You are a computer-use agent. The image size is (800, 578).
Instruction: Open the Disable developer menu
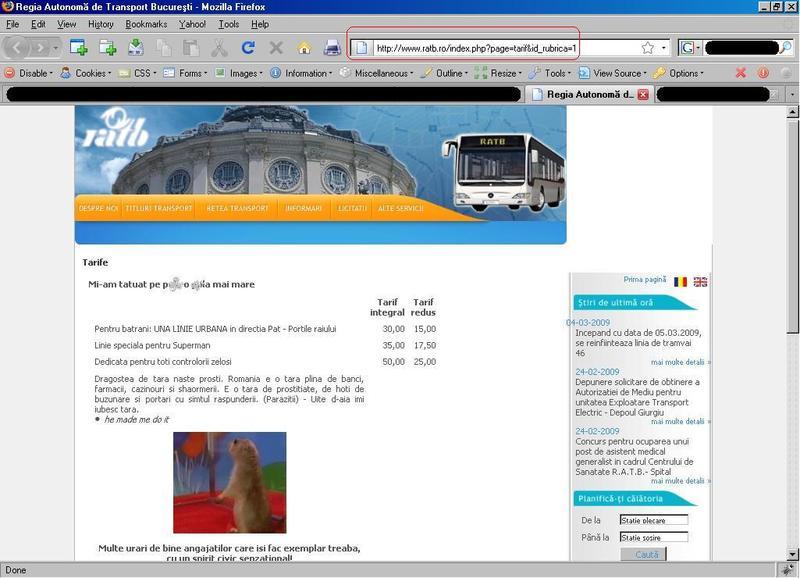click(29, 73)
